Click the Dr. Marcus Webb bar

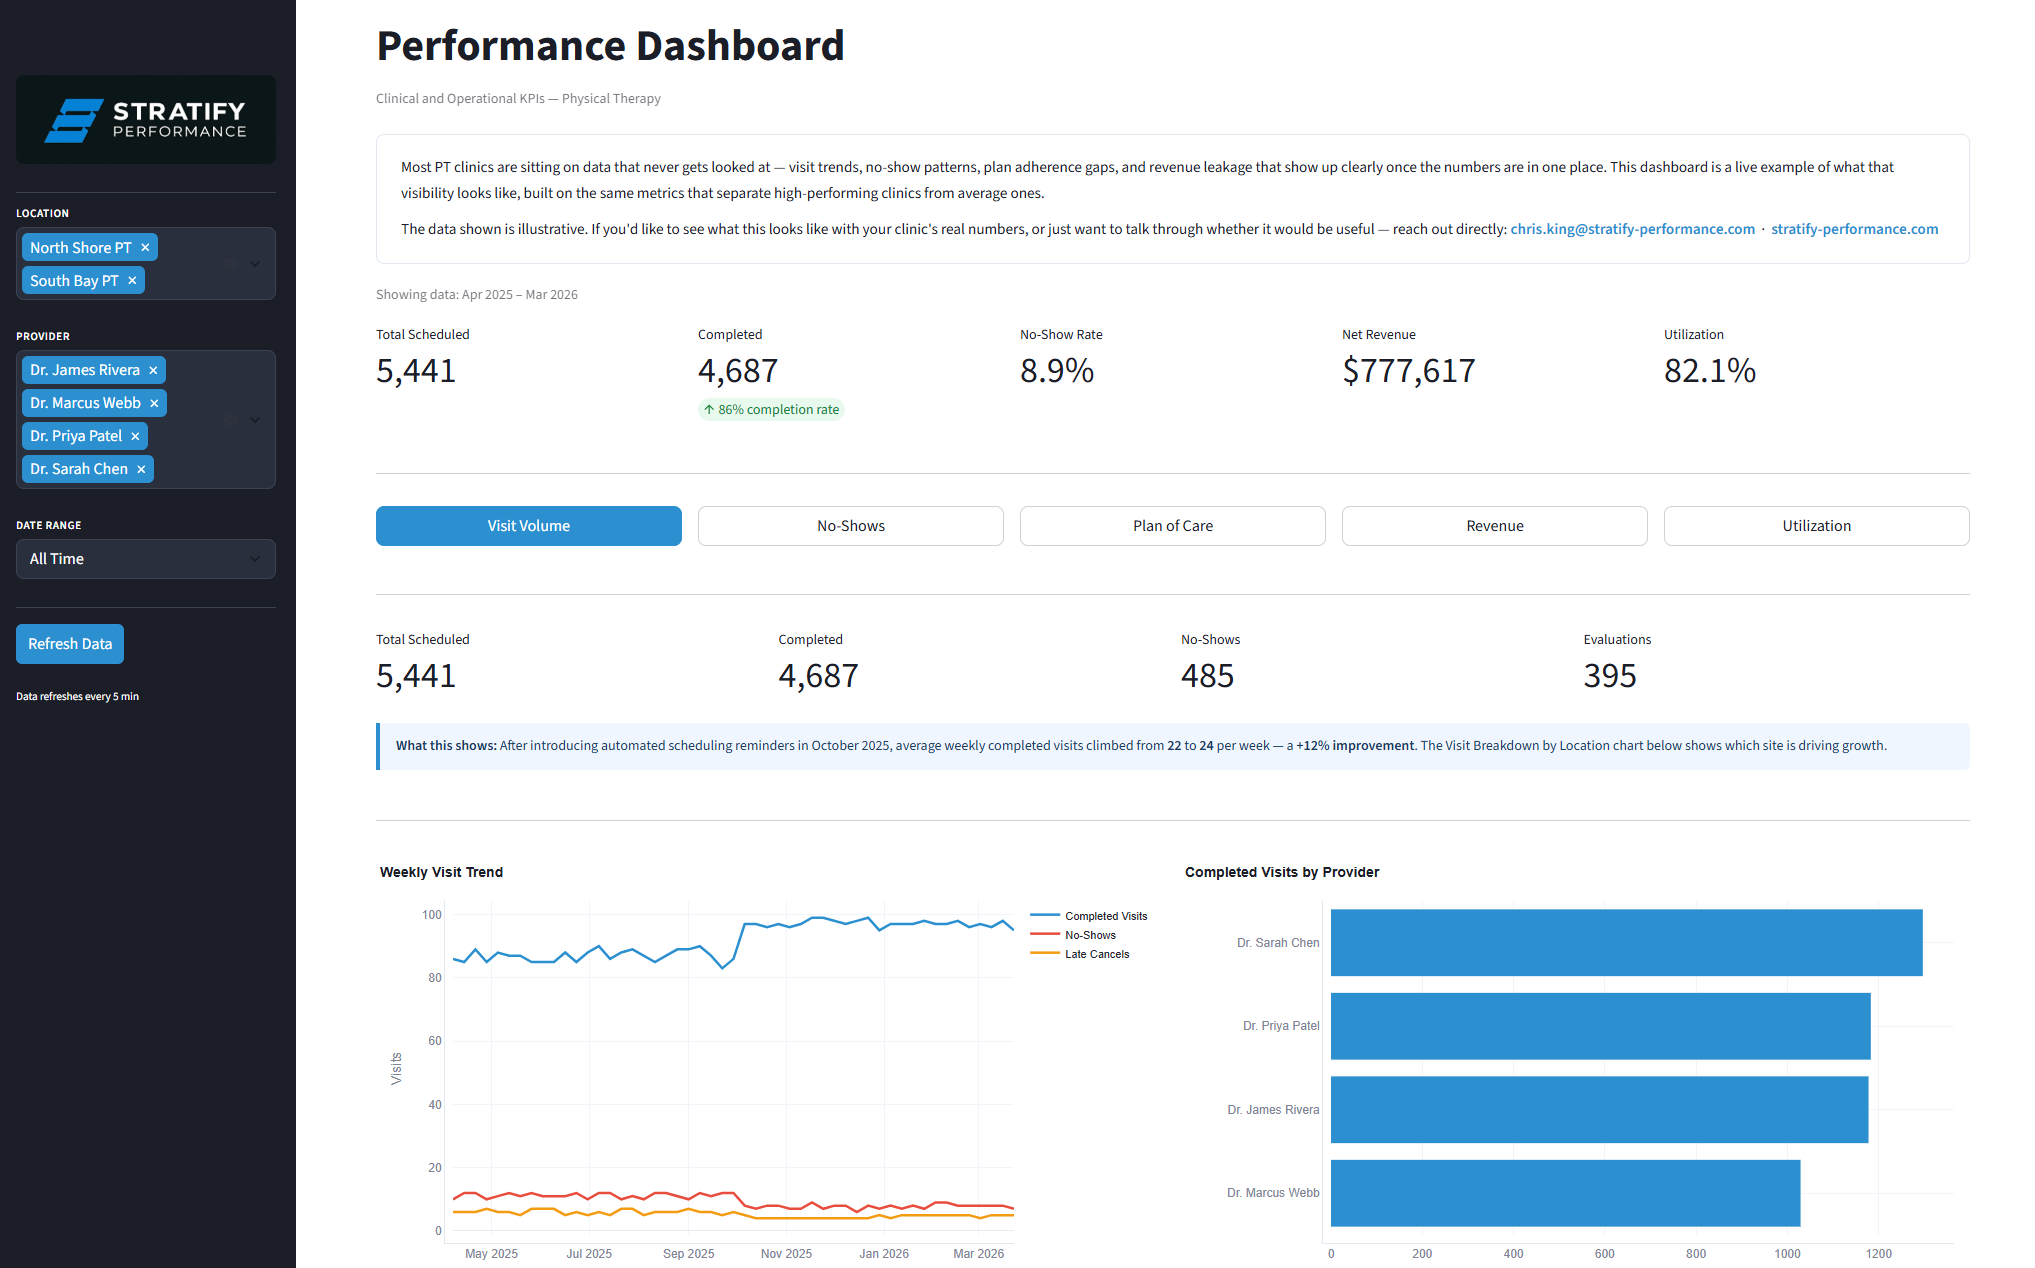(1565, 1193)
